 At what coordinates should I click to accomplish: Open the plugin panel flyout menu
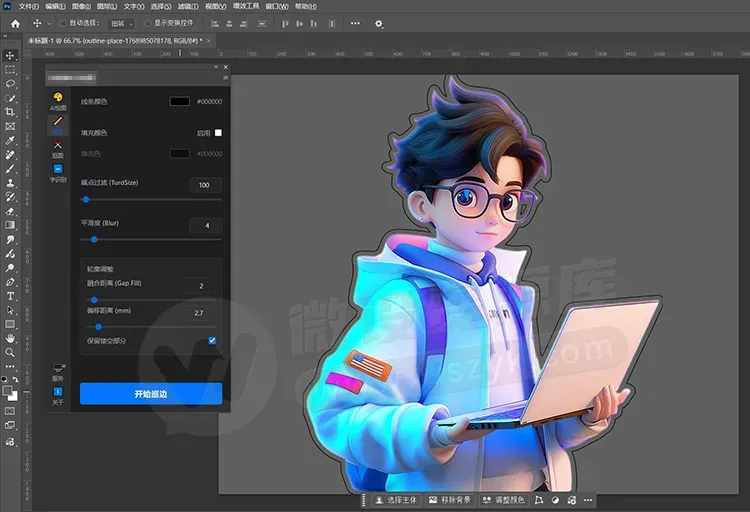click(225, 78)
